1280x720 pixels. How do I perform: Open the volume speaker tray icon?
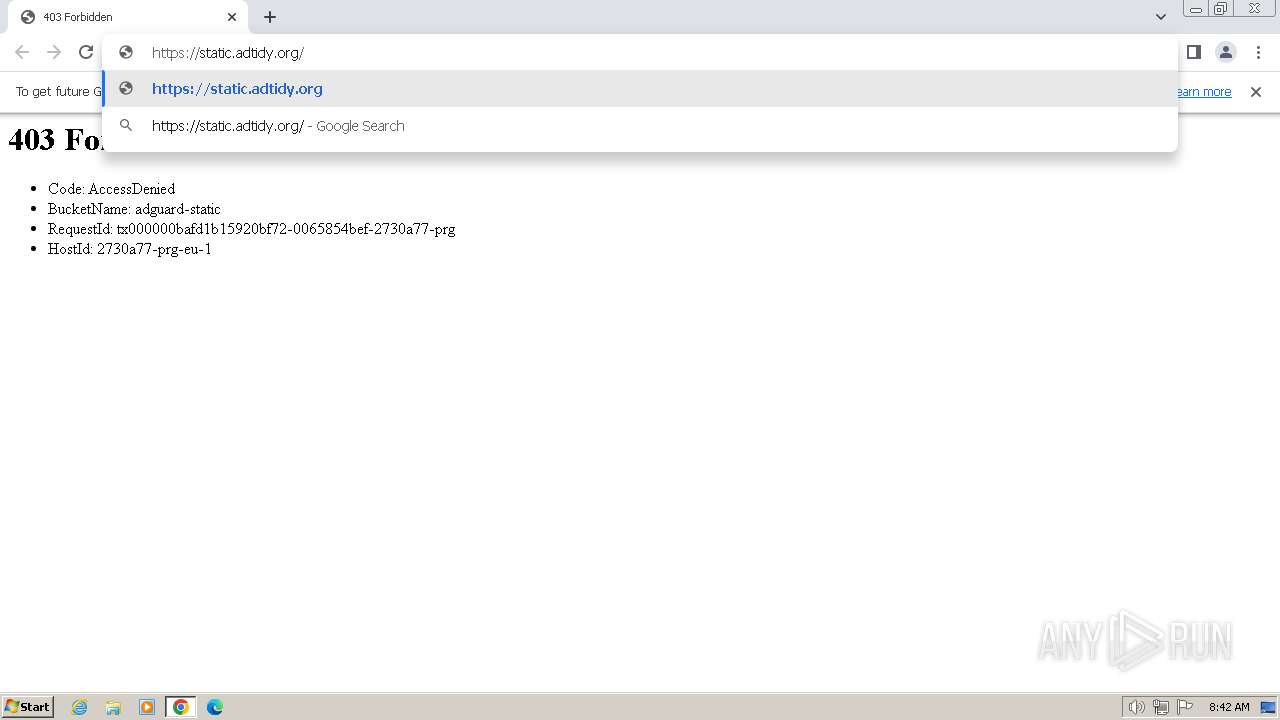1136,707
